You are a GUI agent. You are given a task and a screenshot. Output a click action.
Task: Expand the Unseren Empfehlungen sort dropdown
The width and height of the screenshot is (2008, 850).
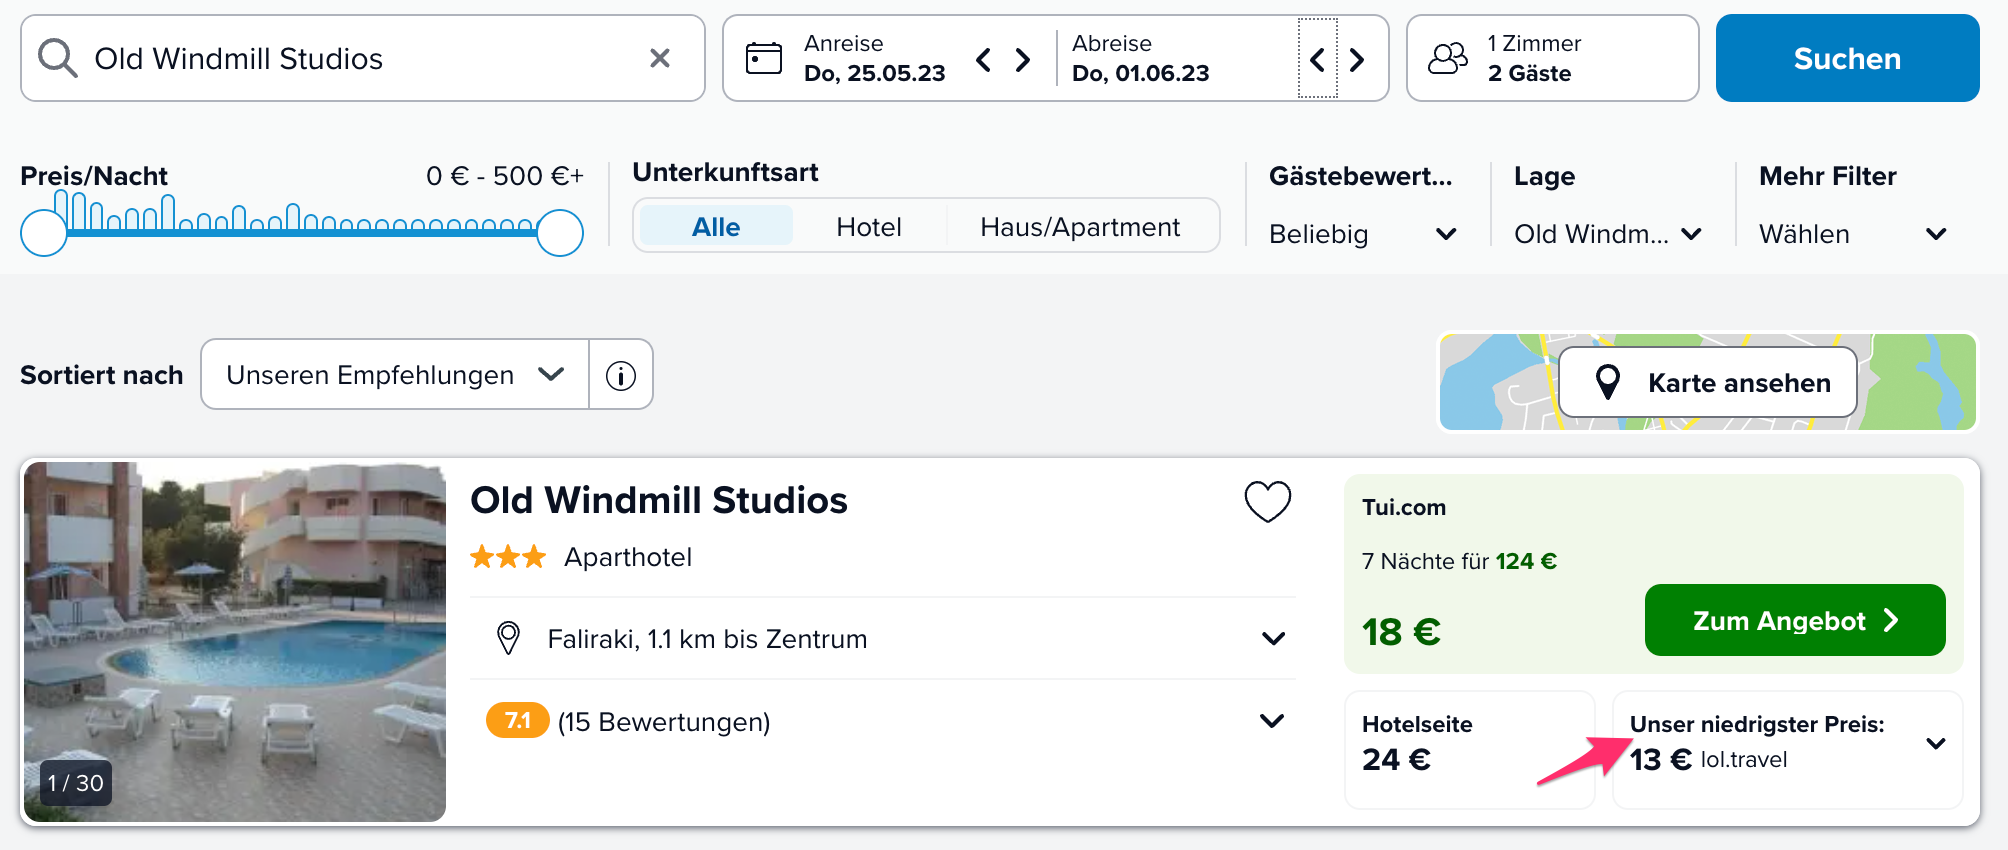point(395,375)
